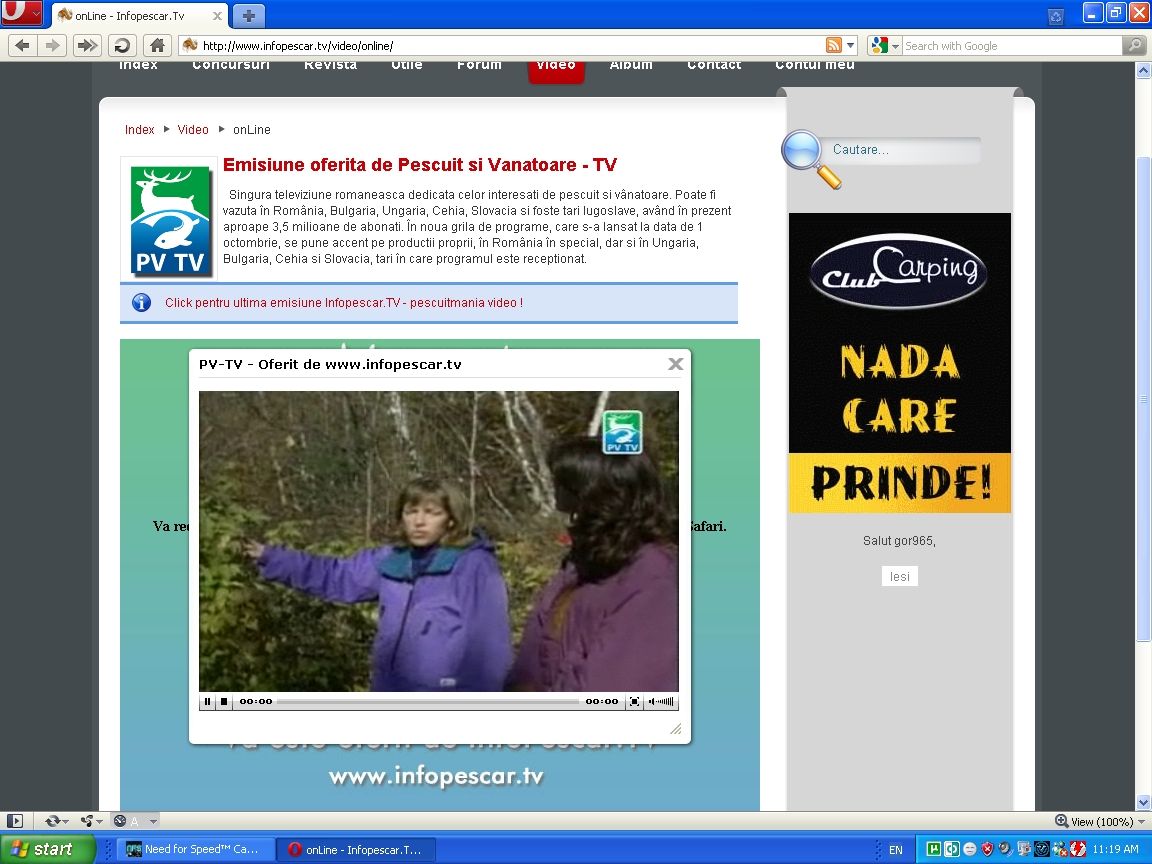This screenshot has height=864, width=1152.
Task: Toggle fullscreen mode in video player
Action: (x=634, y=702)
